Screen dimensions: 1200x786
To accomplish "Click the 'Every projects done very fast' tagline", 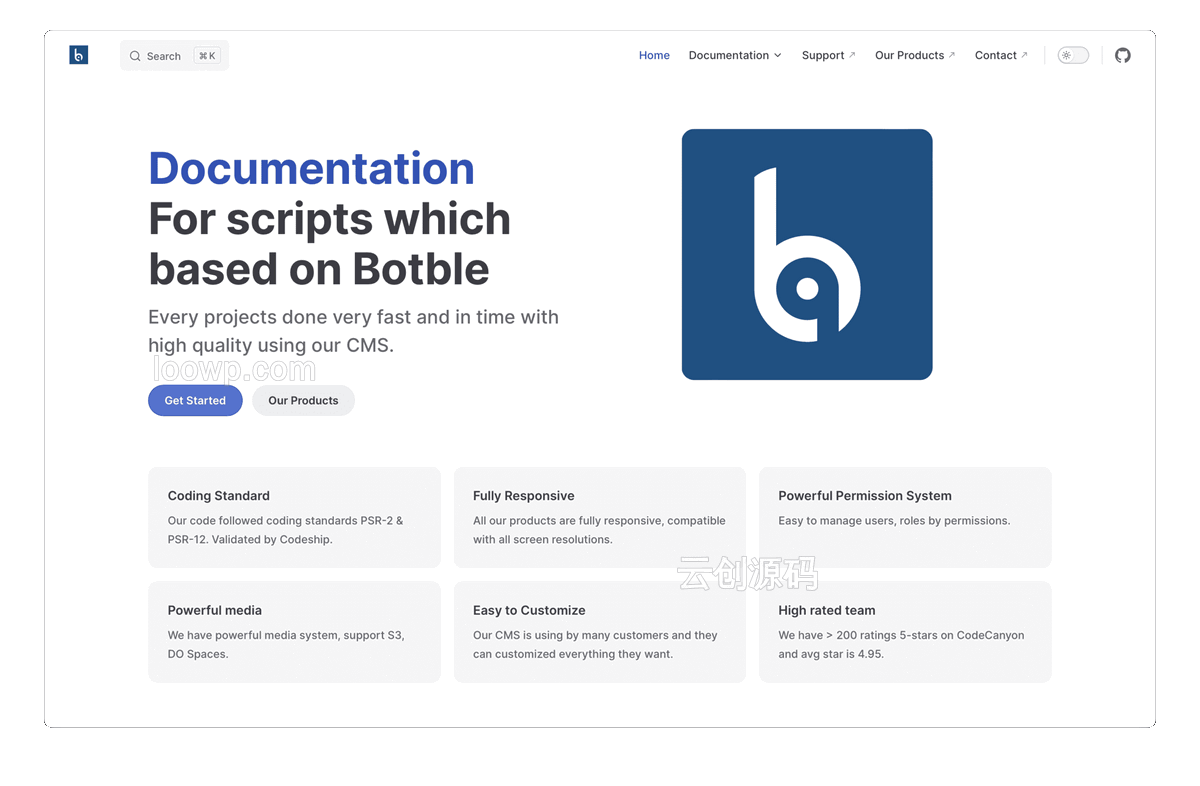I will (353, 331).
